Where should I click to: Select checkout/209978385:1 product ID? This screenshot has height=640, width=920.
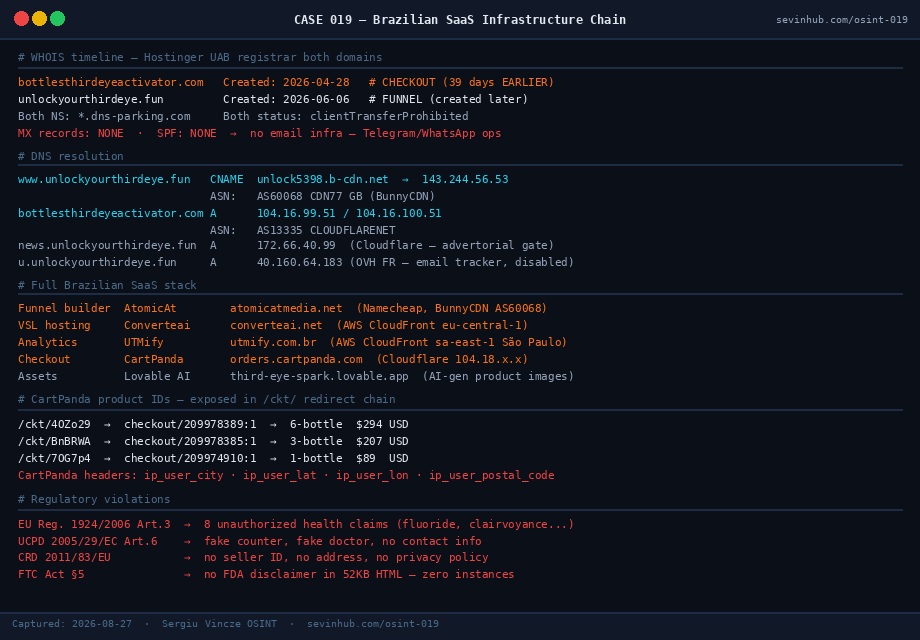[190, 441]
